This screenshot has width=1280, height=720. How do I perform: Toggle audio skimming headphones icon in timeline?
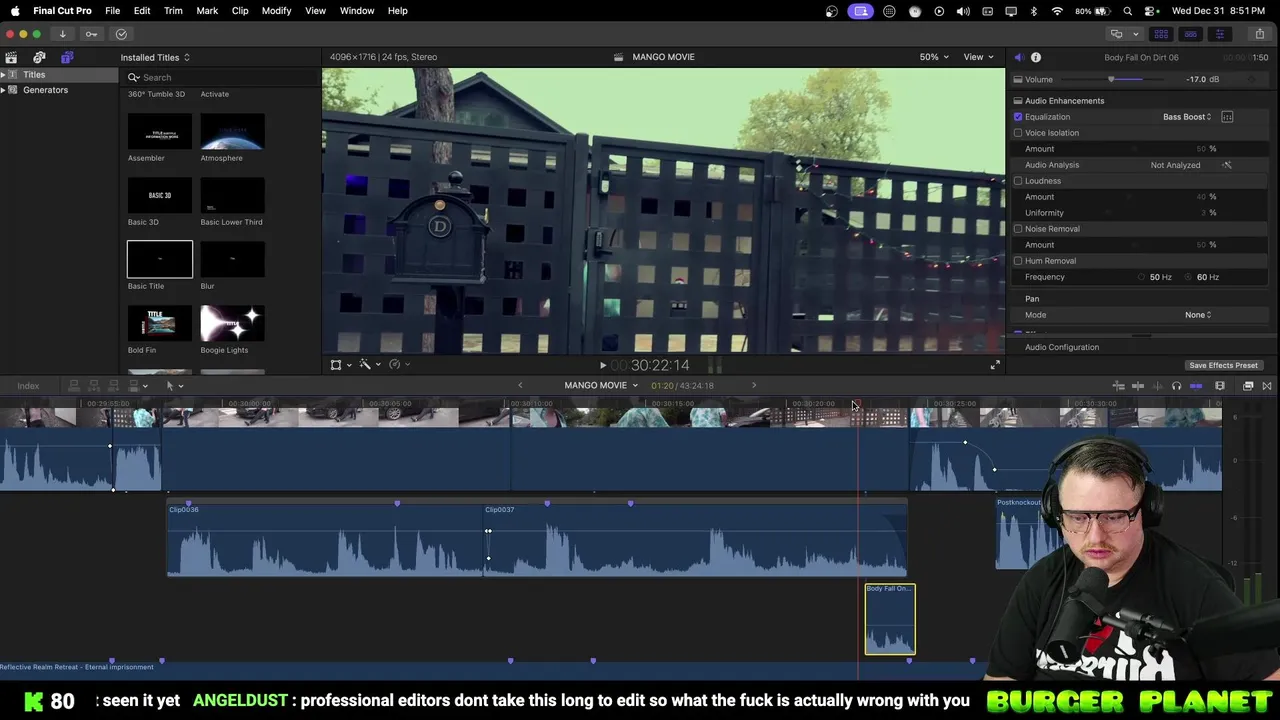click(x=1176, y=386)
